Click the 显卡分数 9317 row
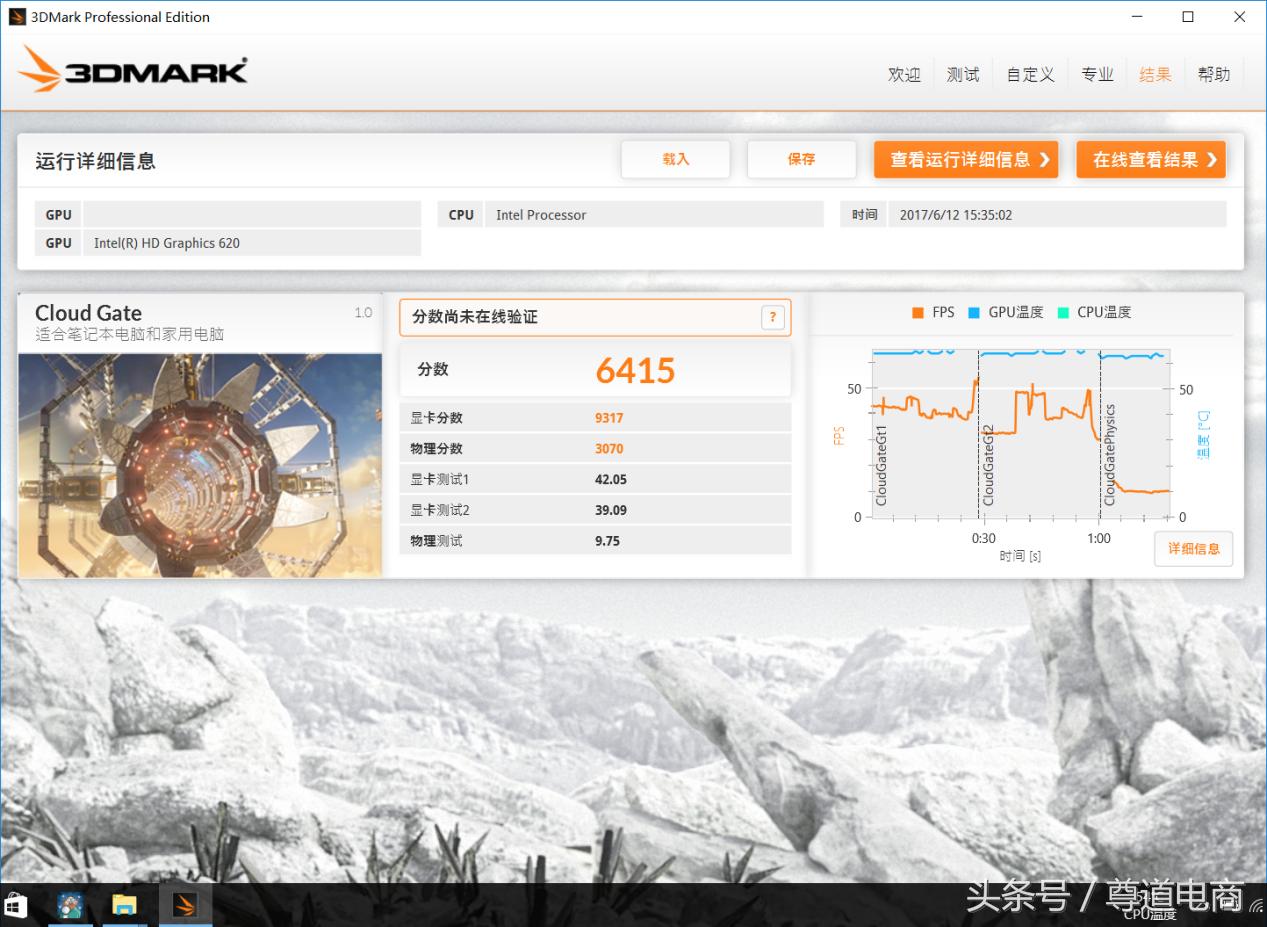The height and width of the screenshot is (927, 1267). (x=595, y=418)
